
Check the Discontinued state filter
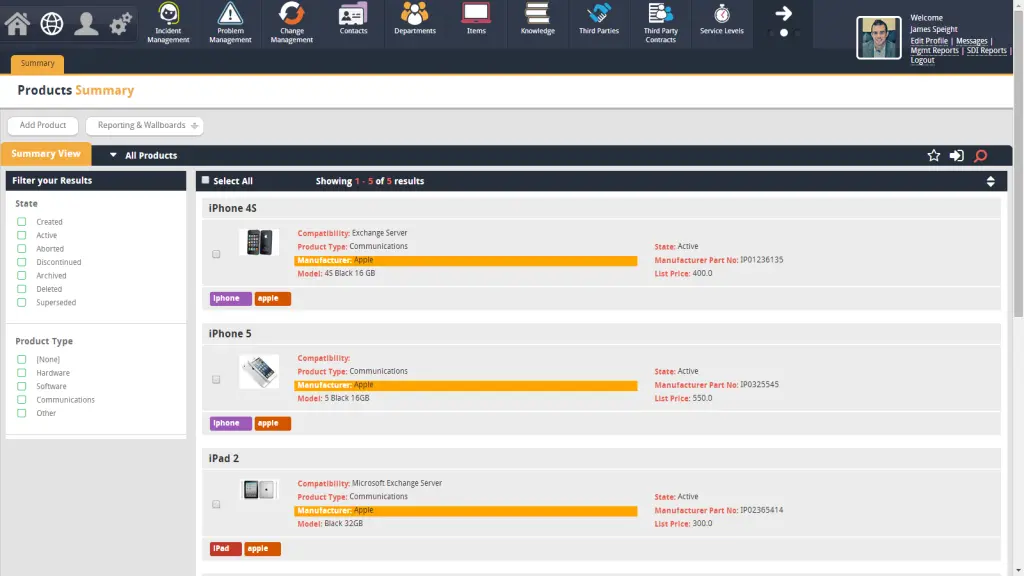(22, 262)
